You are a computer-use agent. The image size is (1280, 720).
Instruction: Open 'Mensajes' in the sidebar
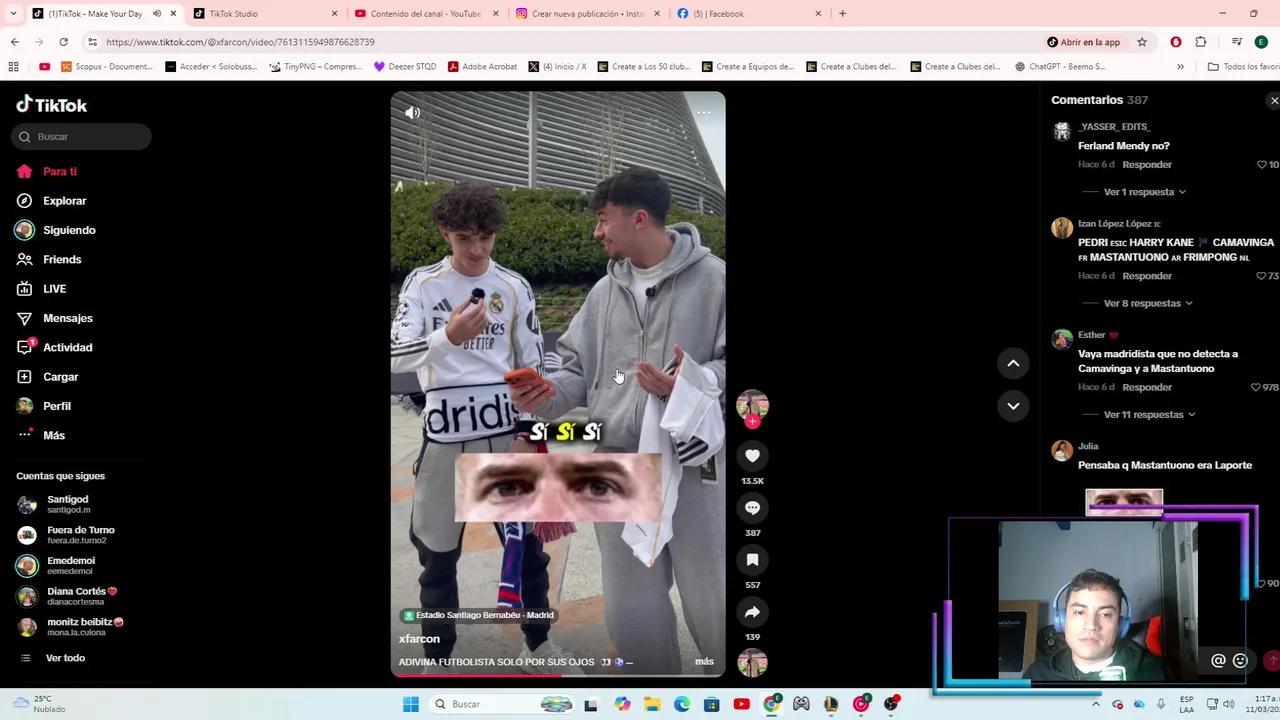click(x=67, y=318)
